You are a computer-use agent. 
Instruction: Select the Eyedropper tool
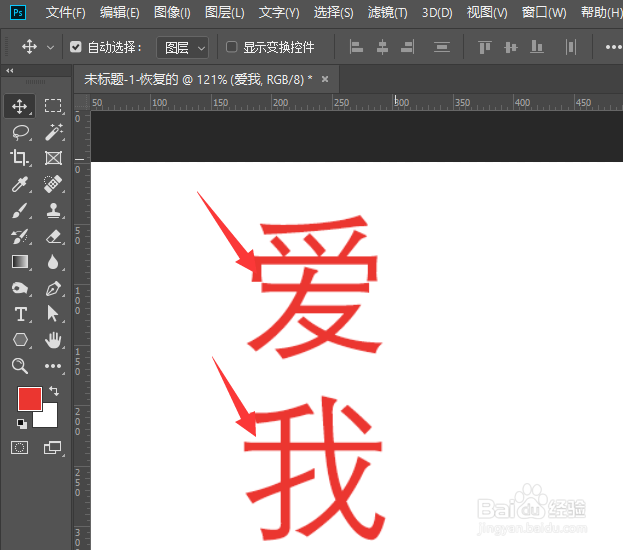tap(19, 184)
